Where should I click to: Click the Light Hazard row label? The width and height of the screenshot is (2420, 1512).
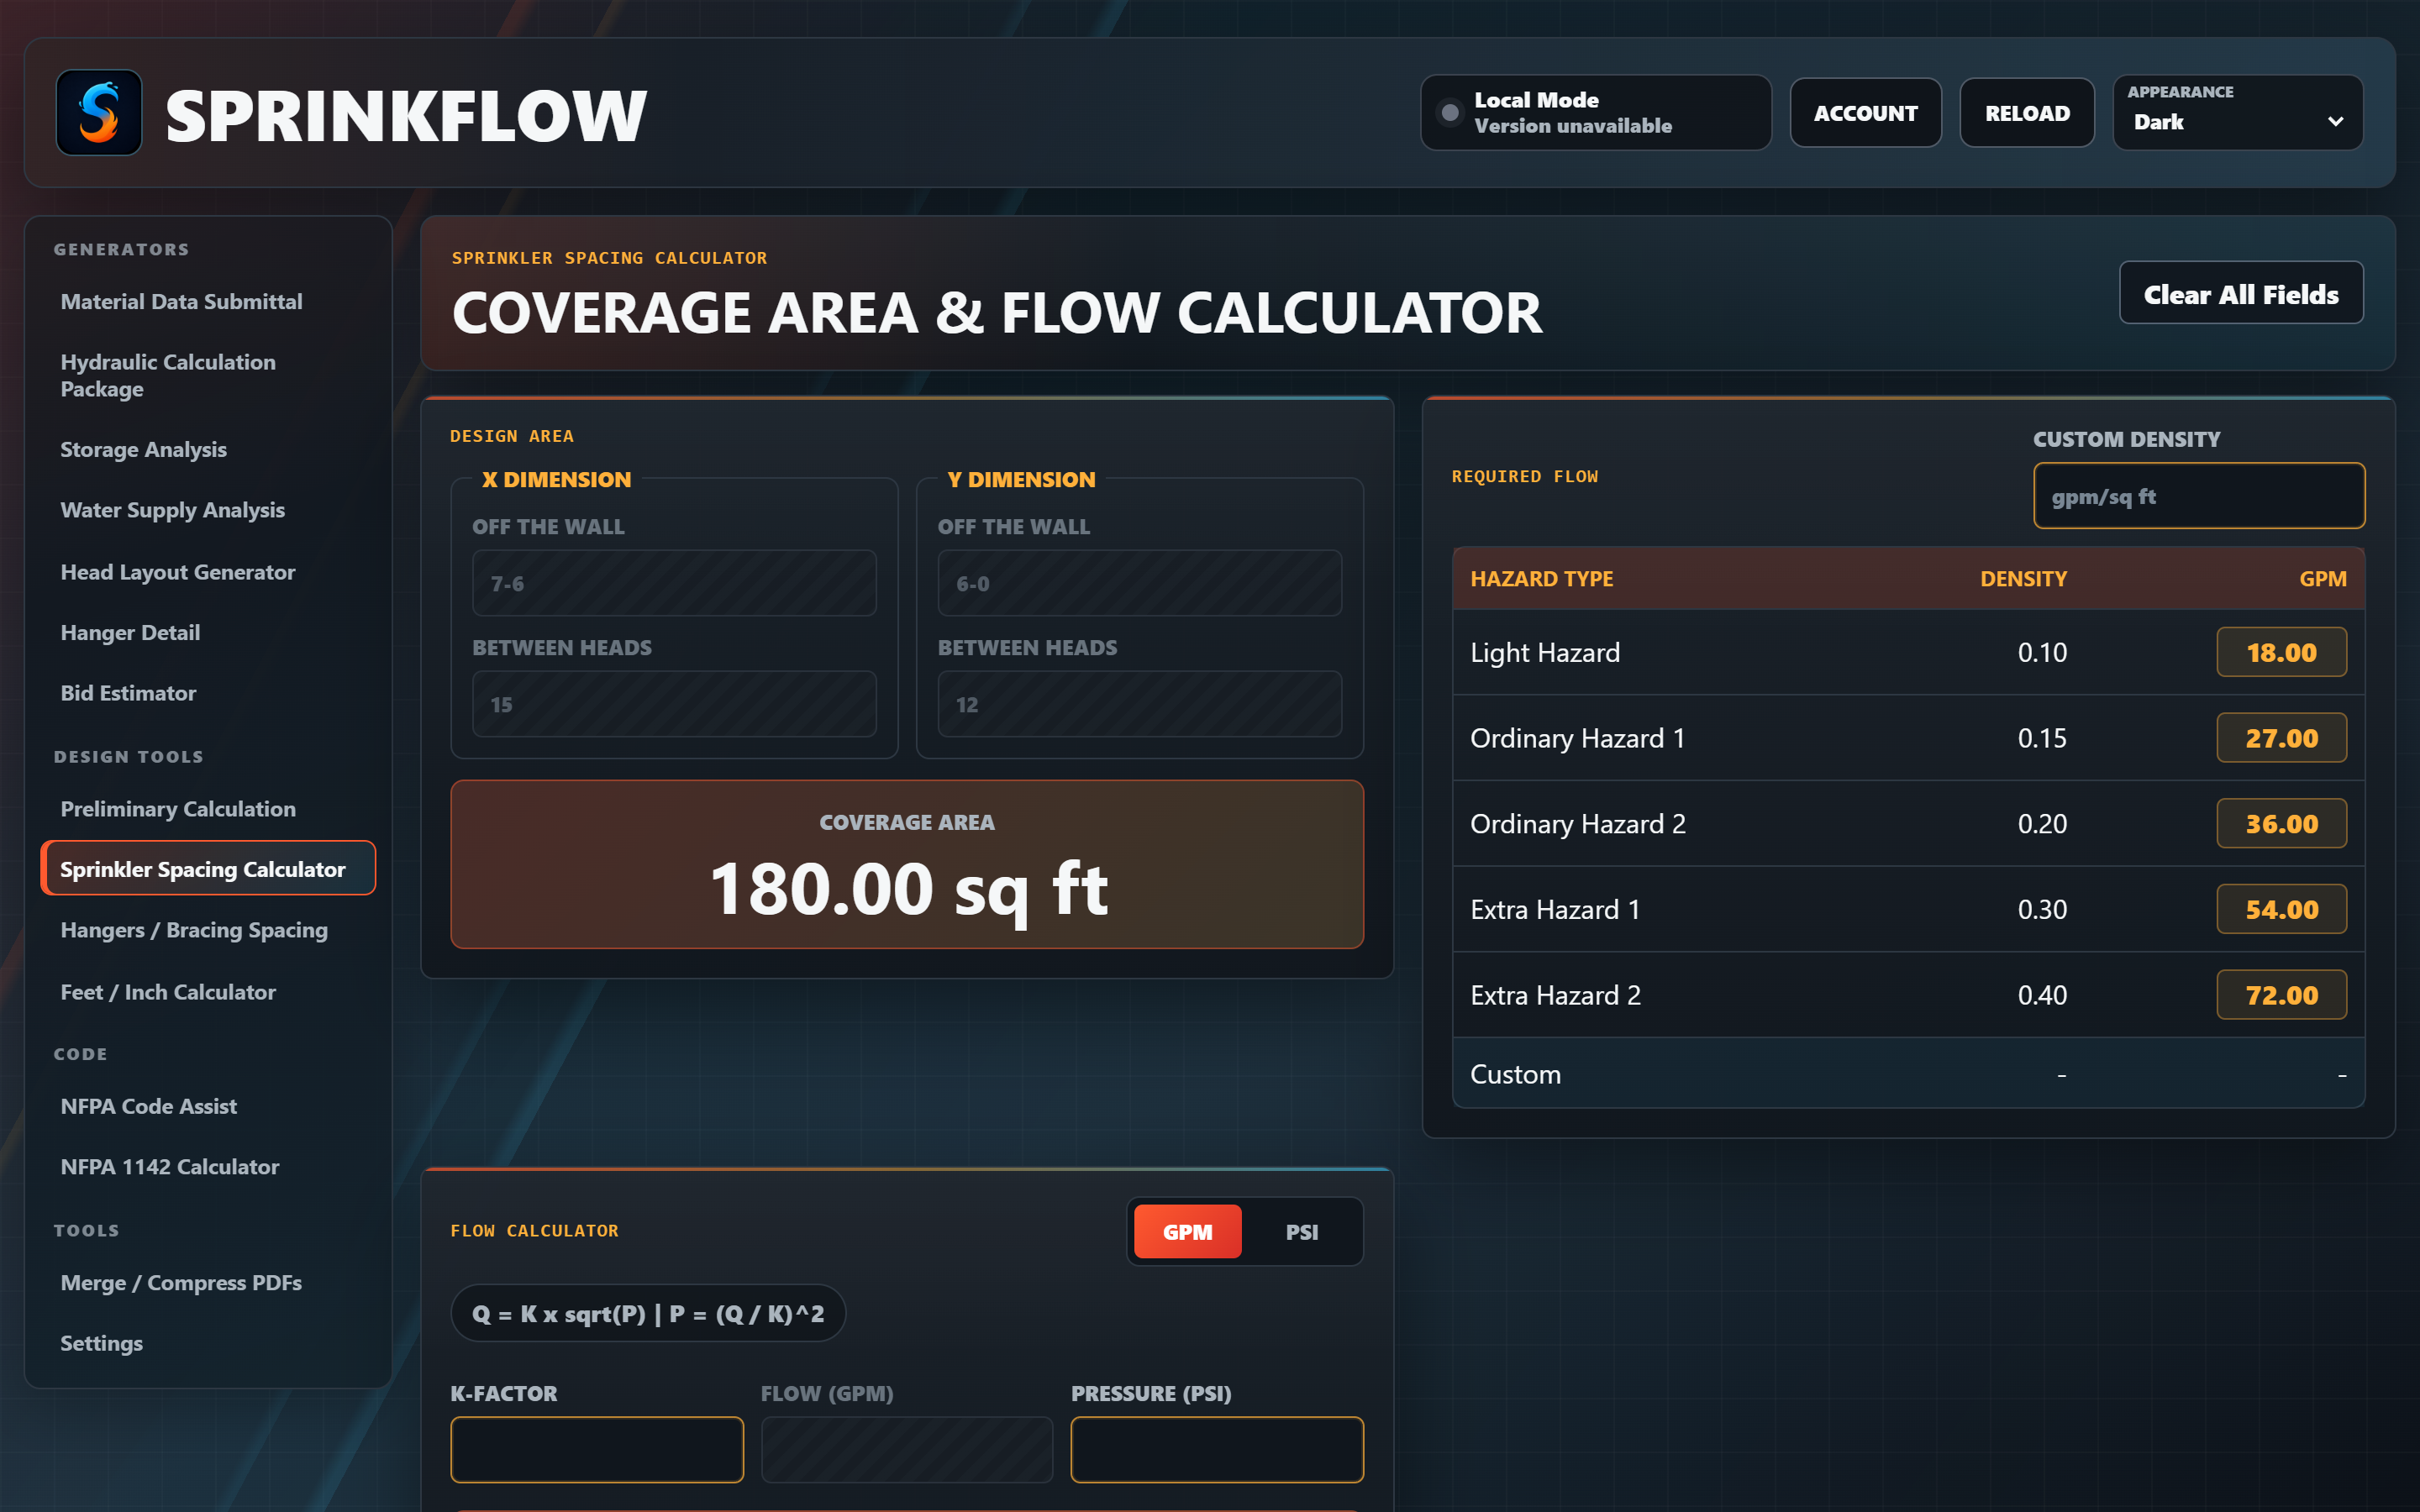click(1544, 652)
